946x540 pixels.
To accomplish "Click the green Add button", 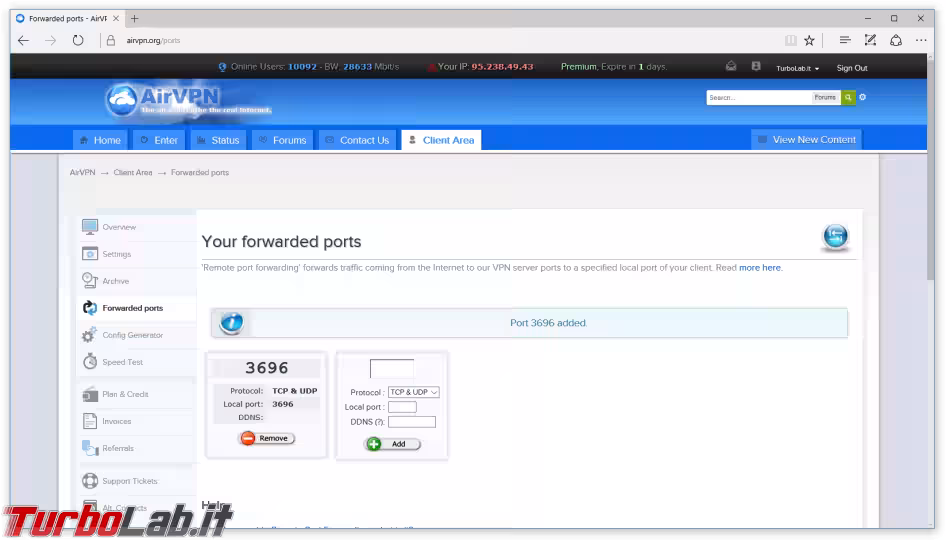I will 392,445.
